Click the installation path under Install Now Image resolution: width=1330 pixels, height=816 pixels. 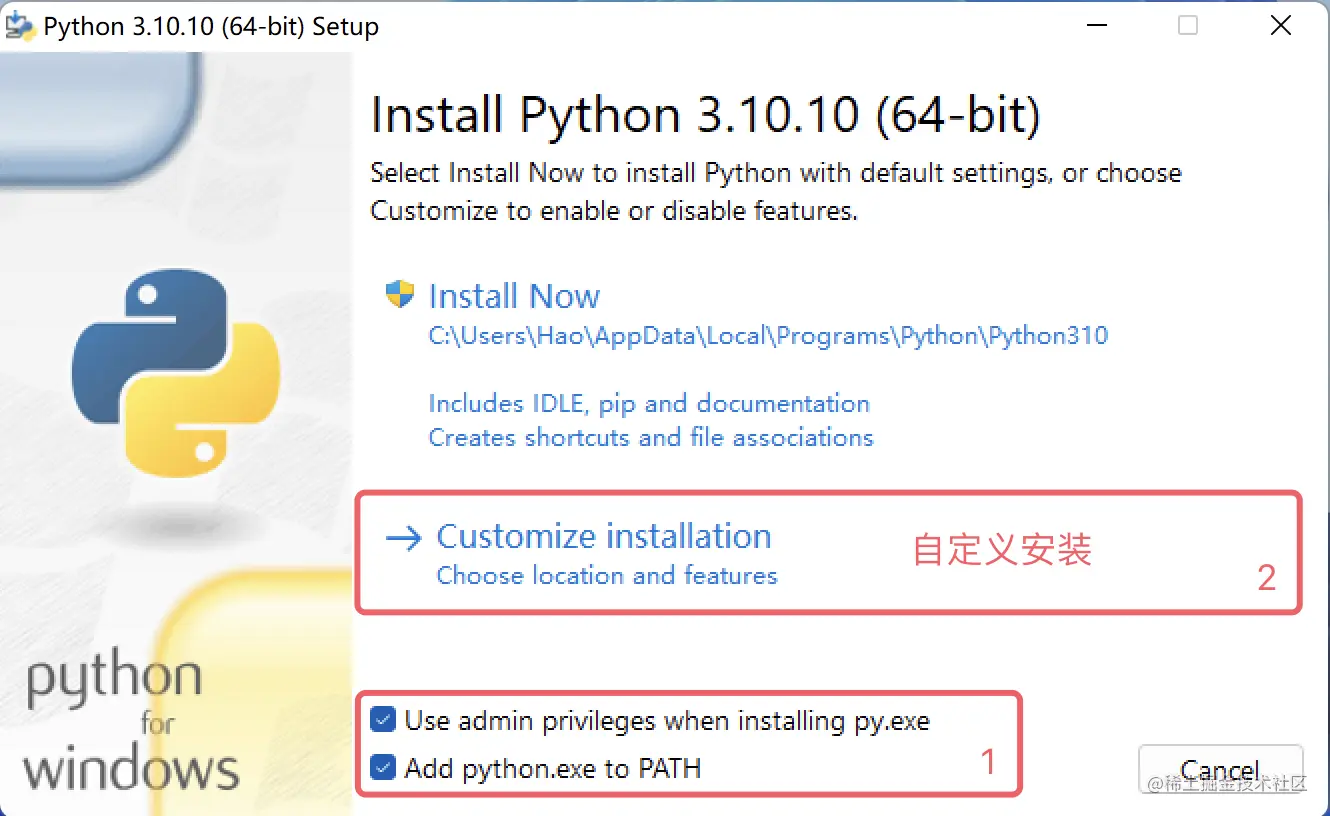coord(767,336)
